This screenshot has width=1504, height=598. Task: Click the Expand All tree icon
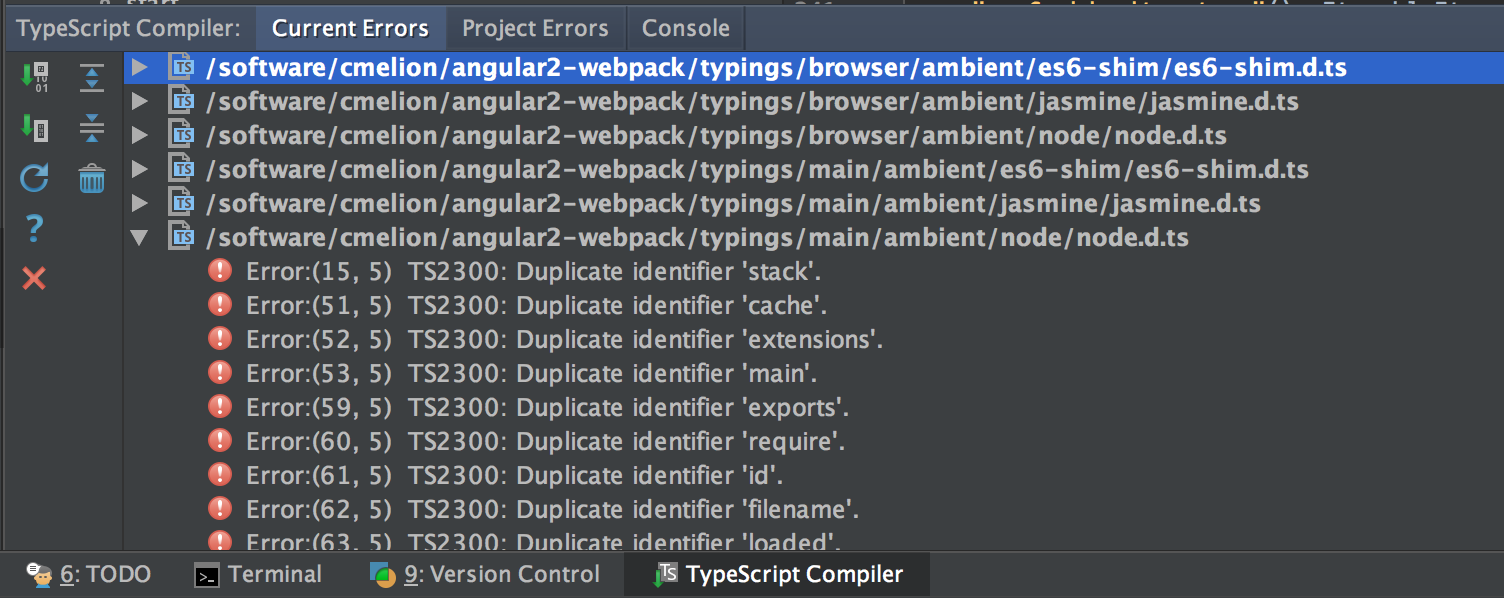point(91,77)
